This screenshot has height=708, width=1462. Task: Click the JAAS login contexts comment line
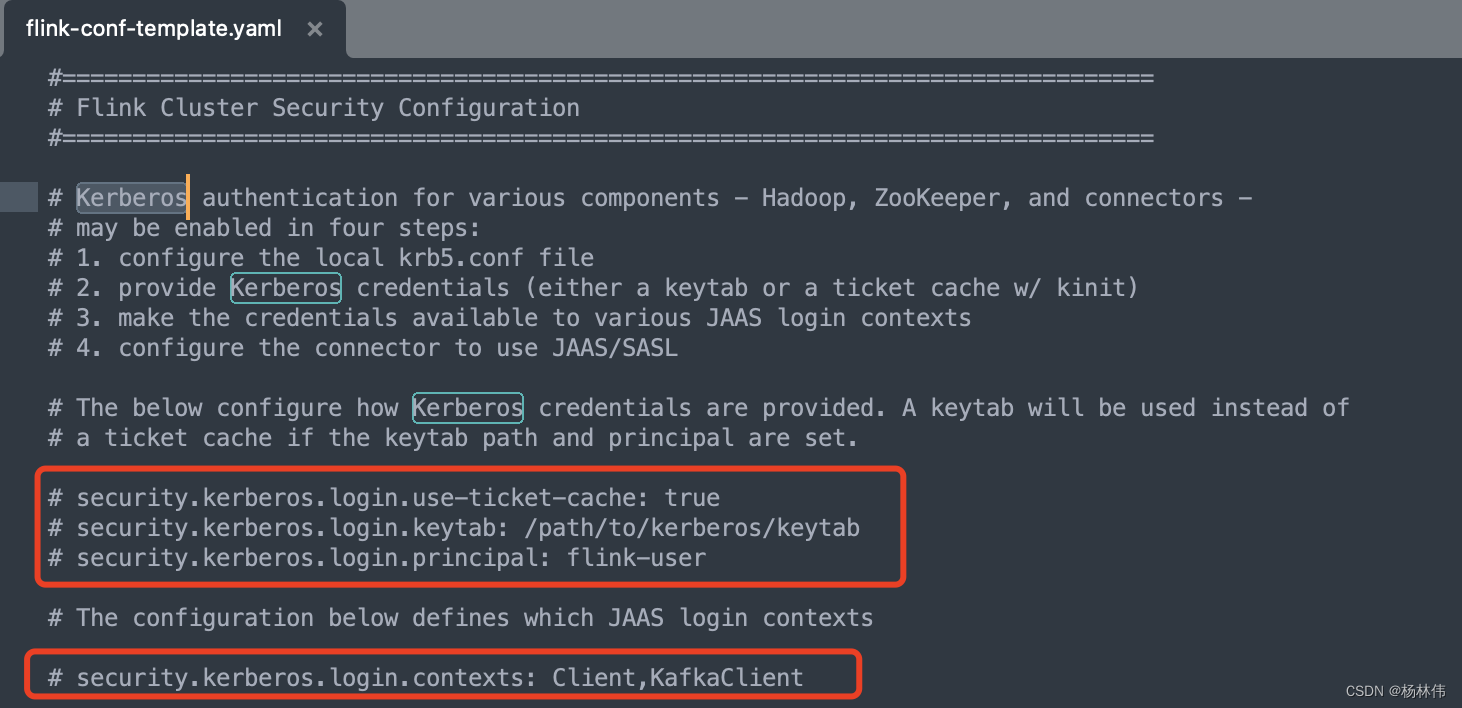460,617
